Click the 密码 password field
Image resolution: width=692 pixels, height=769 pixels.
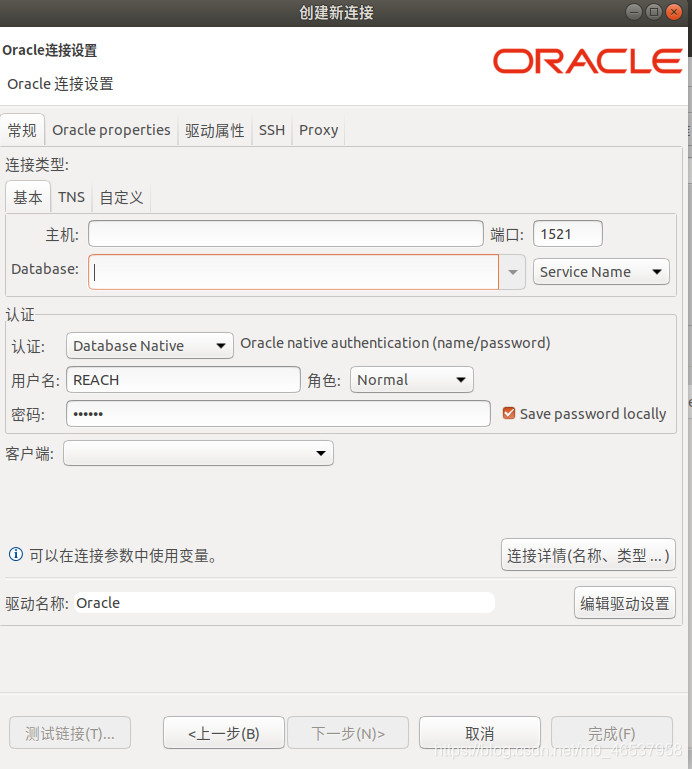(278, 413)
